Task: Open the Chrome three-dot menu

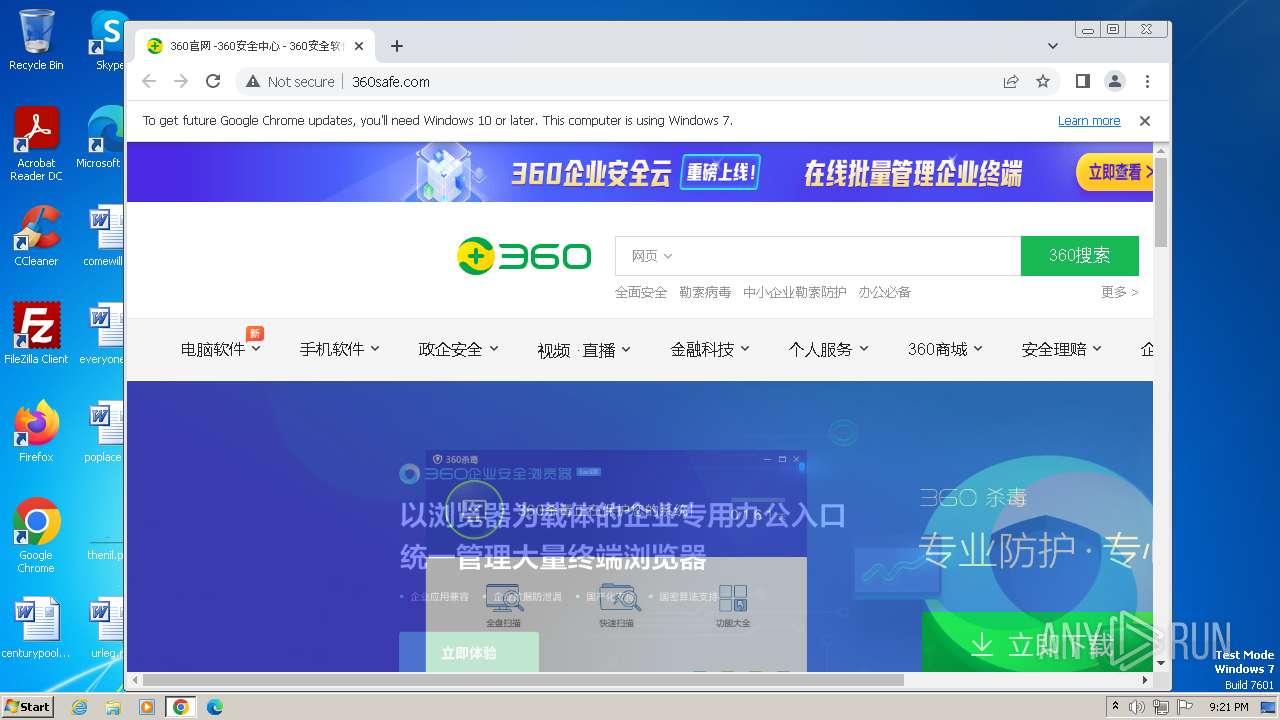Action: point(1147,81)
